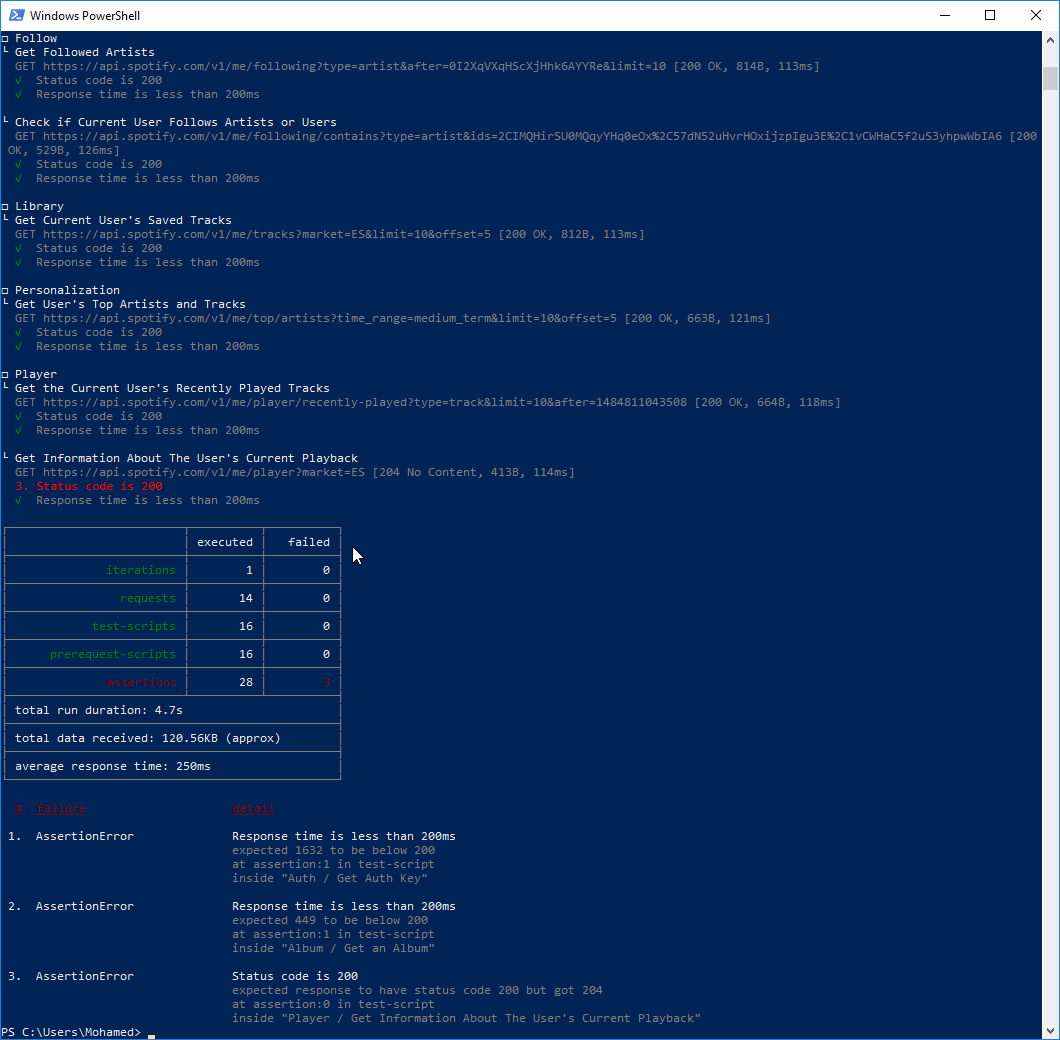Click the failed assertions count 3

click(x=327, y=682)
